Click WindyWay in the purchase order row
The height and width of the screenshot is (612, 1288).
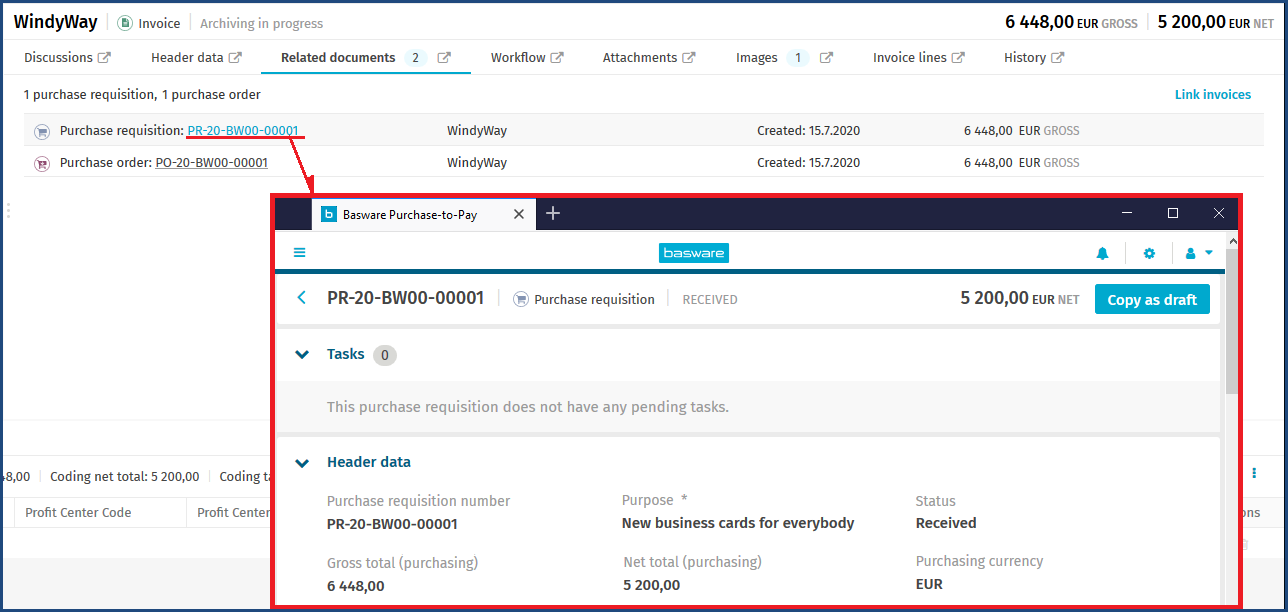coord(477,163)
